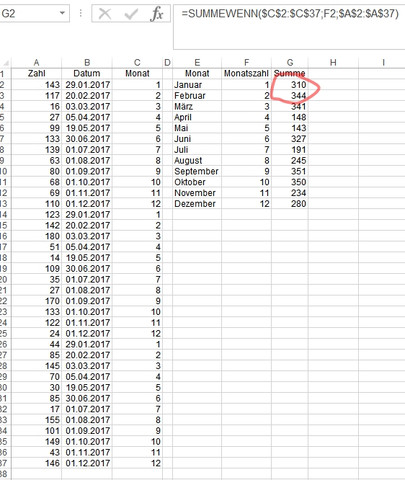Select column E header
Viewport: 405px width, 480px height.
[197, 62]
